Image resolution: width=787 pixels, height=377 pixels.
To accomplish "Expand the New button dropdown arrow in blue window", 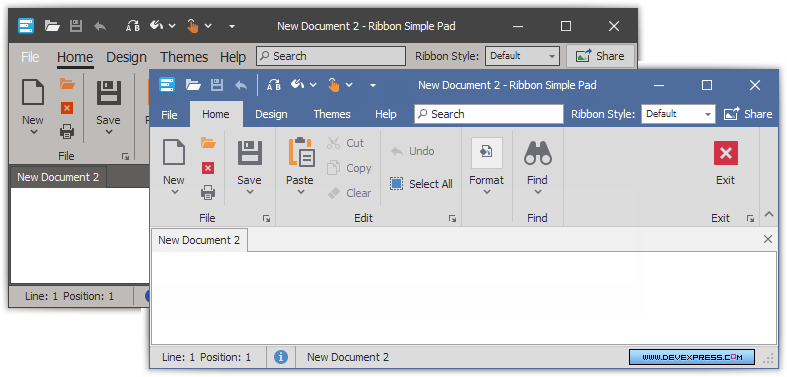I will (x=175, y=192).
